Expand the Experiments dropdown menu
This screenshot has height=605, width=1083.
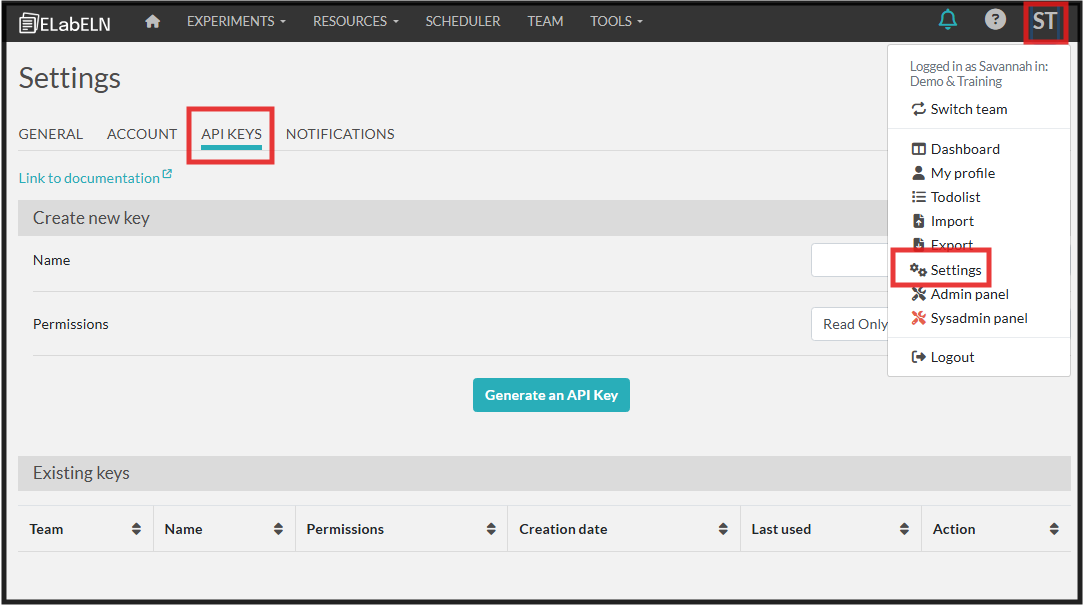click(236, 21)
